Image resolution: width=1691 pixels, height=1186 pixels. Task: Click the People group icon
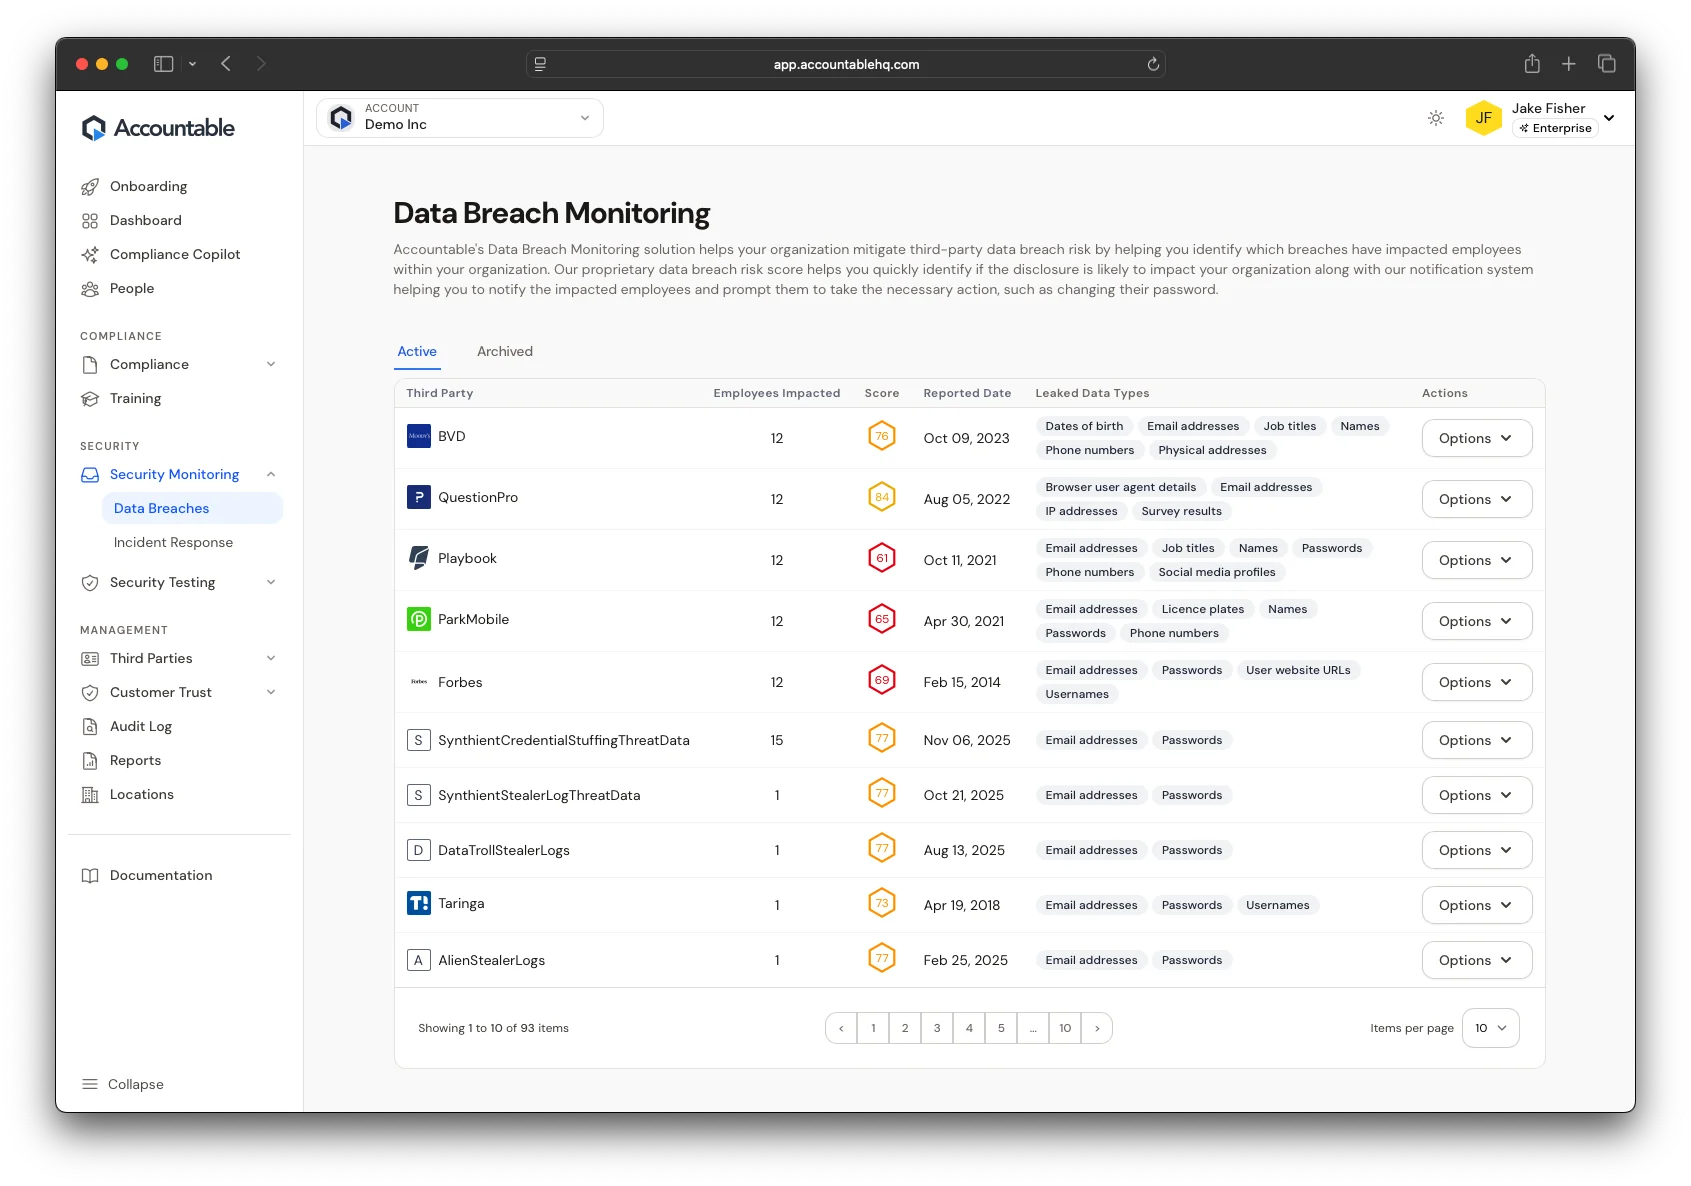coord(90,289)
